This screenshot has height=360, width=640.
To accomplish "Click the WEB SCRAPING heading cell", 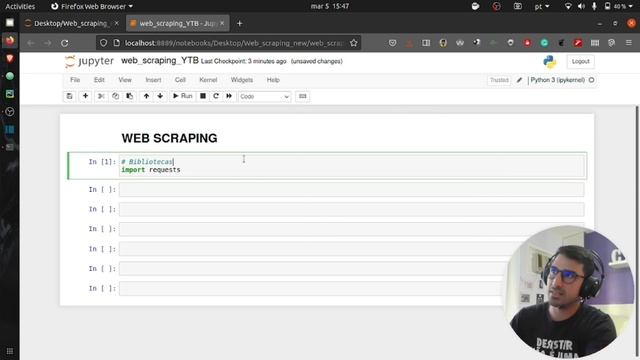I will 169,138.
